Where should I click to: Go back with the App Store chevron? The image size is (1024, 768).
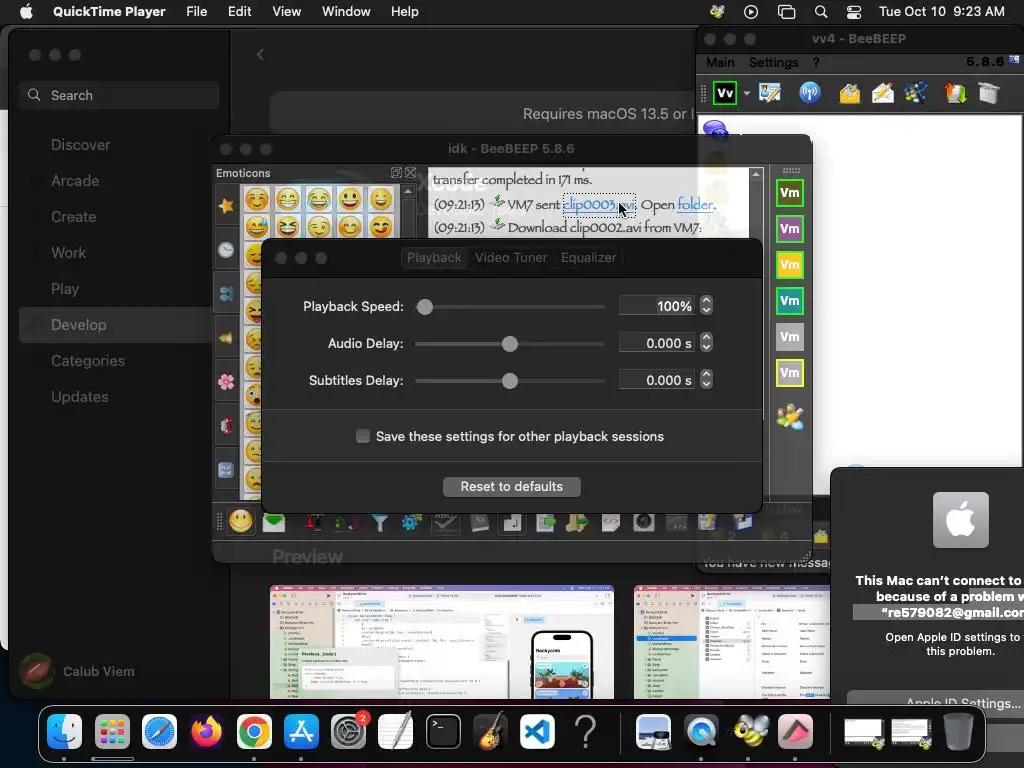[260, 55]
